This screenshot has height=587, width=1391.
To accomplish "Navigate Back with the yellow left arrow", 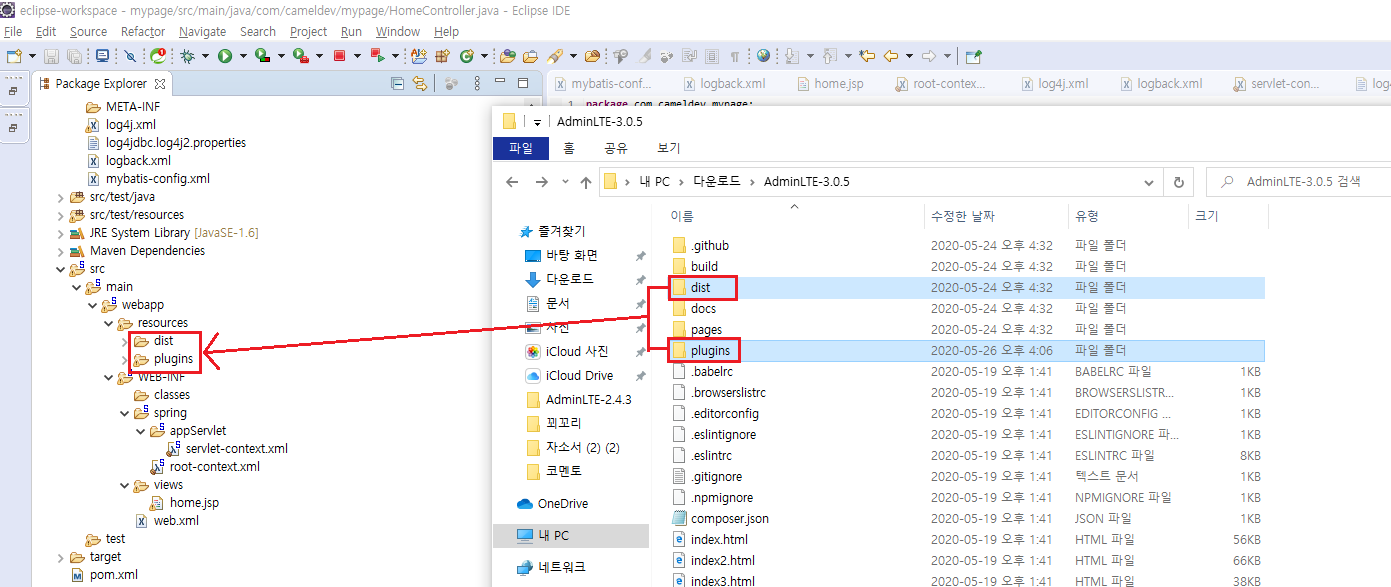I will 891,56.
